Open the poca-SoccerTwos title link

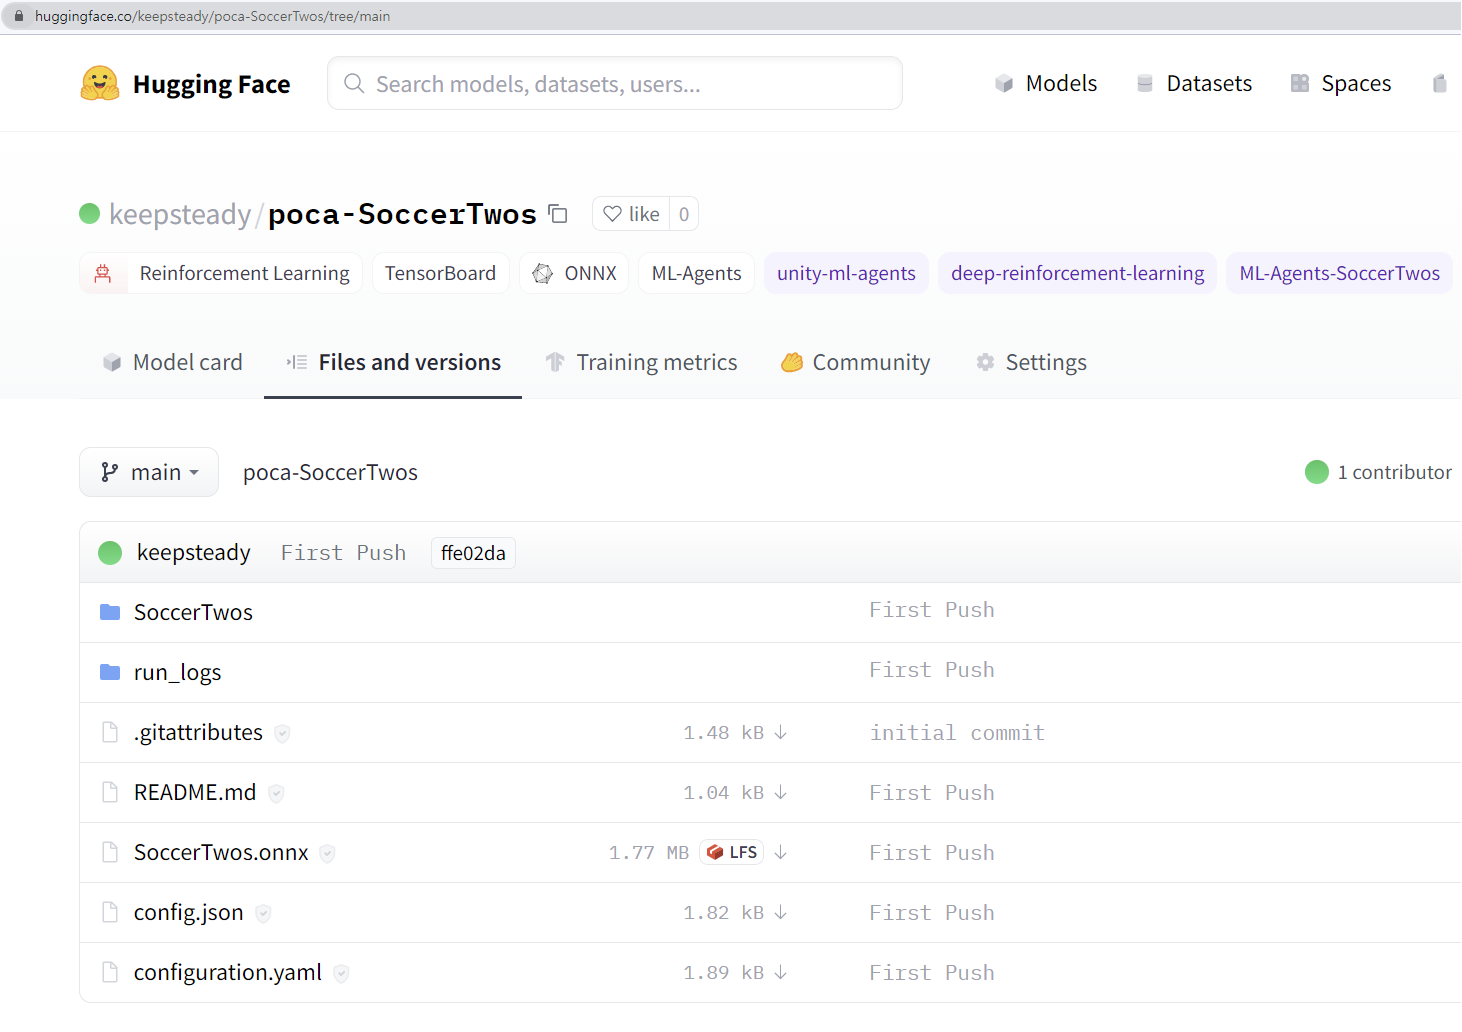pyautogui.click(x=402, y=214)
